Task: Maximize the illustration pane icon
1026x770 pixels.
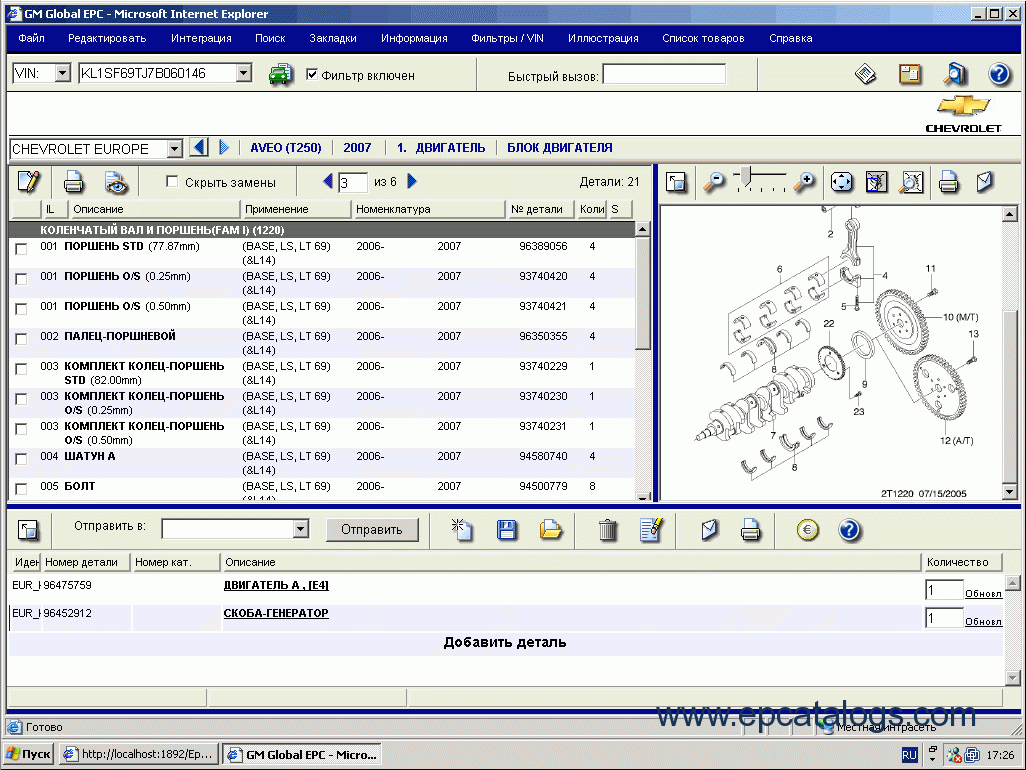Action: click(x=676, y=182)
